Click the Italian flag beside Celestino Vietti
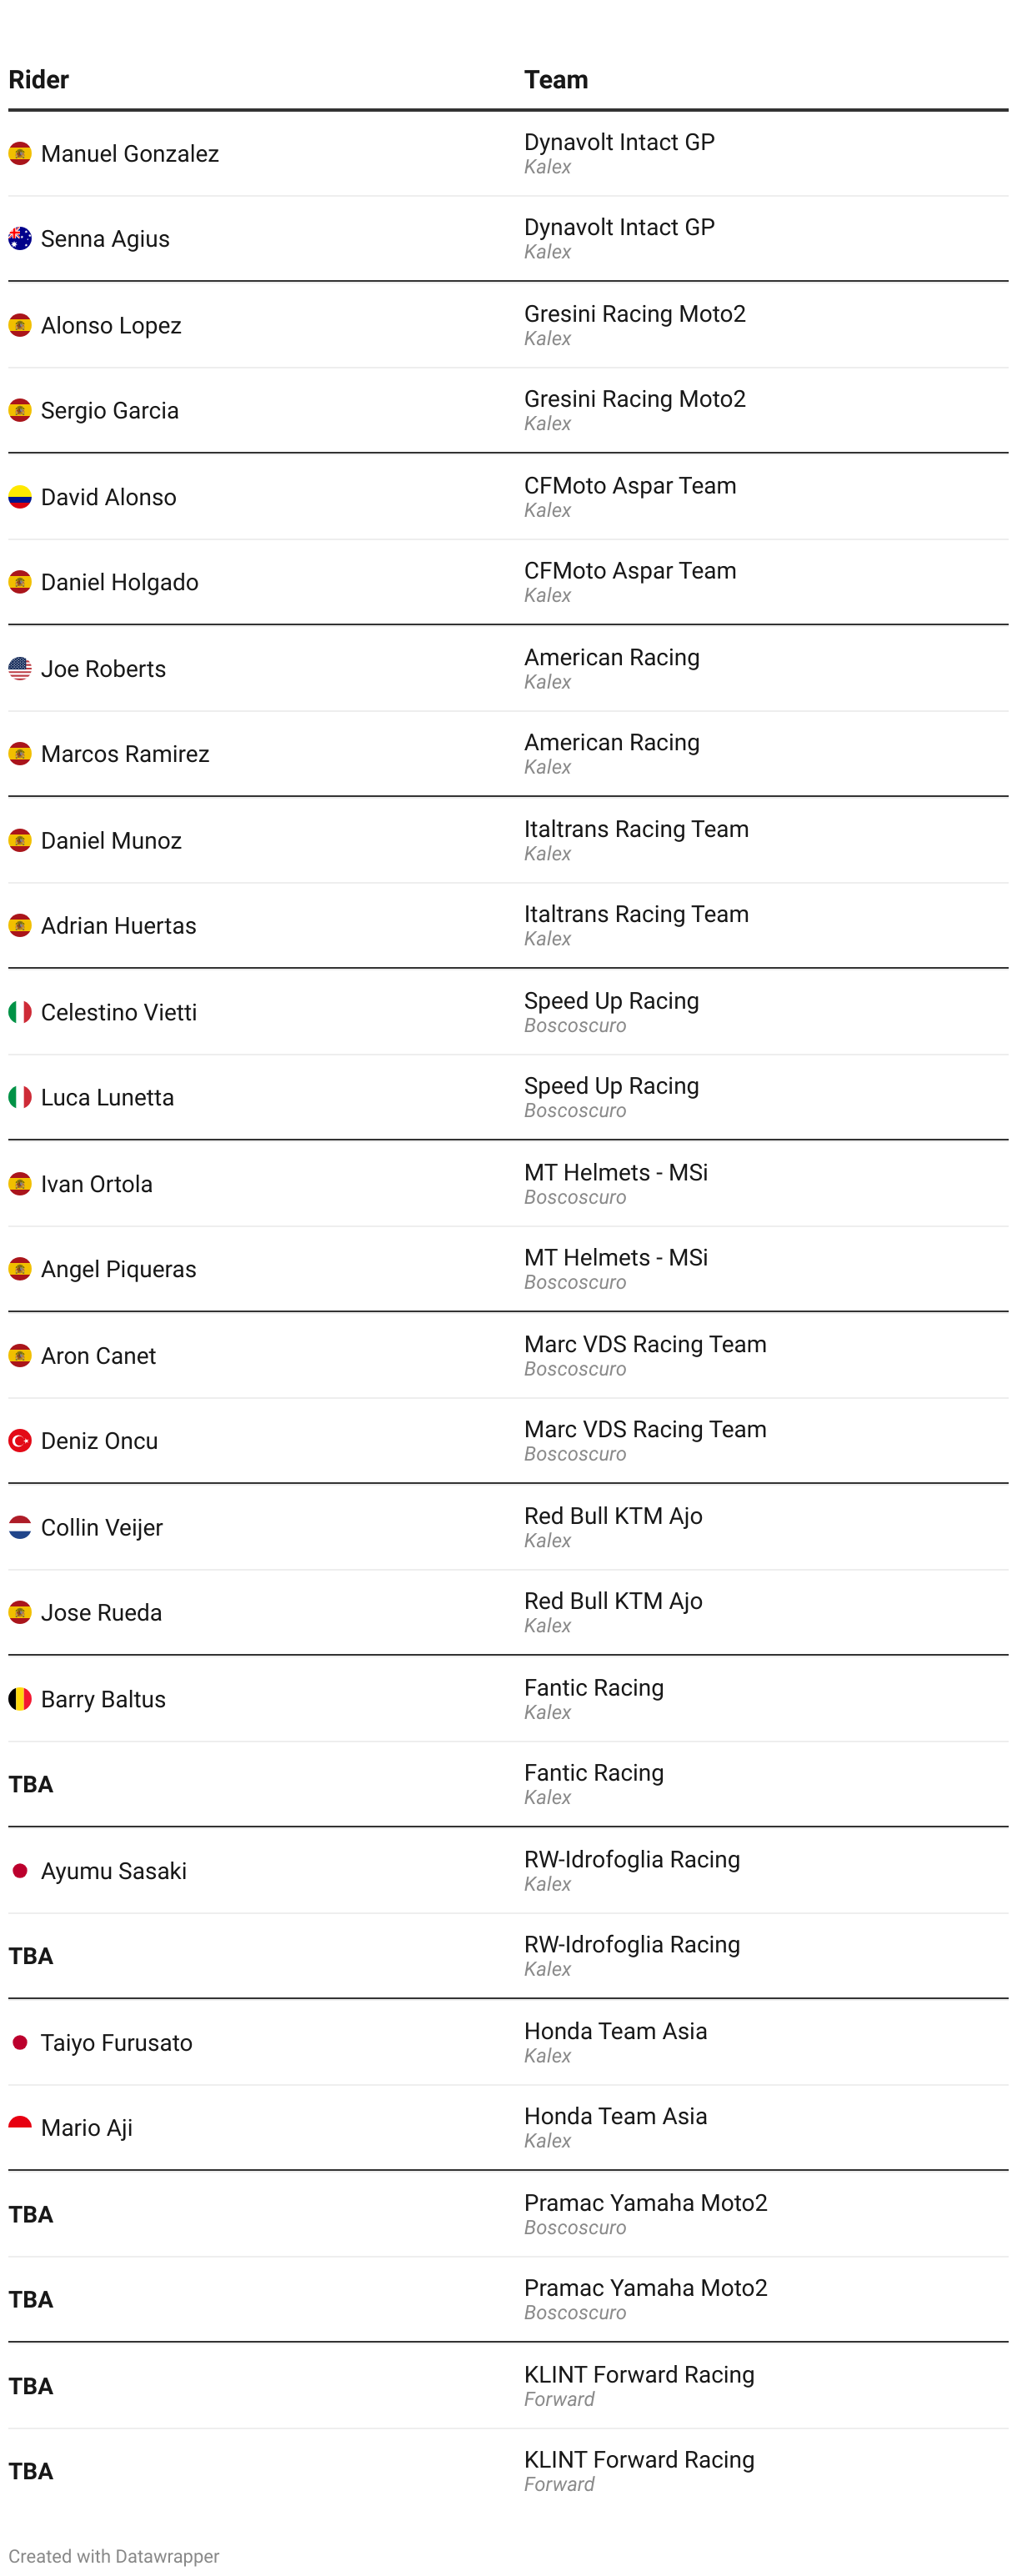Screen dimensions: 1017x2576 [x=20, y=1012]
